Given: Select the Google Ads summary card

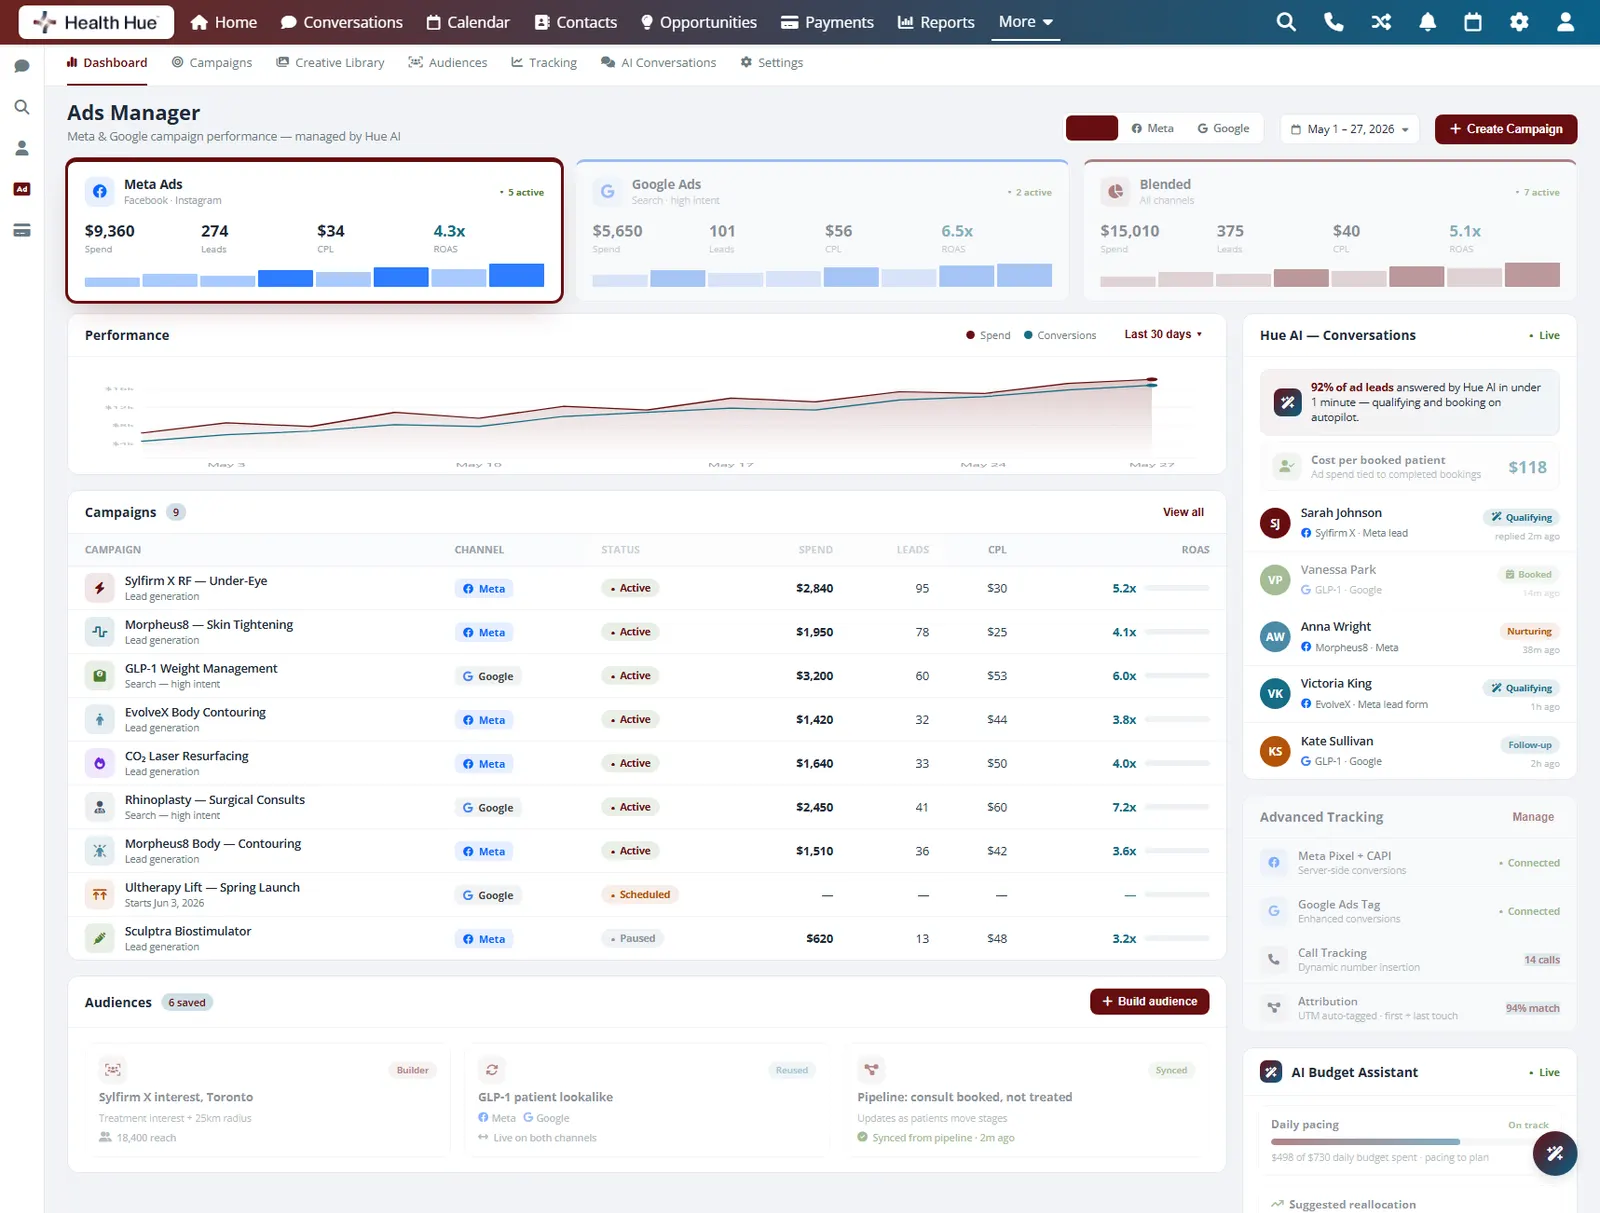Looking at the screenshot, I should point(823,230).
